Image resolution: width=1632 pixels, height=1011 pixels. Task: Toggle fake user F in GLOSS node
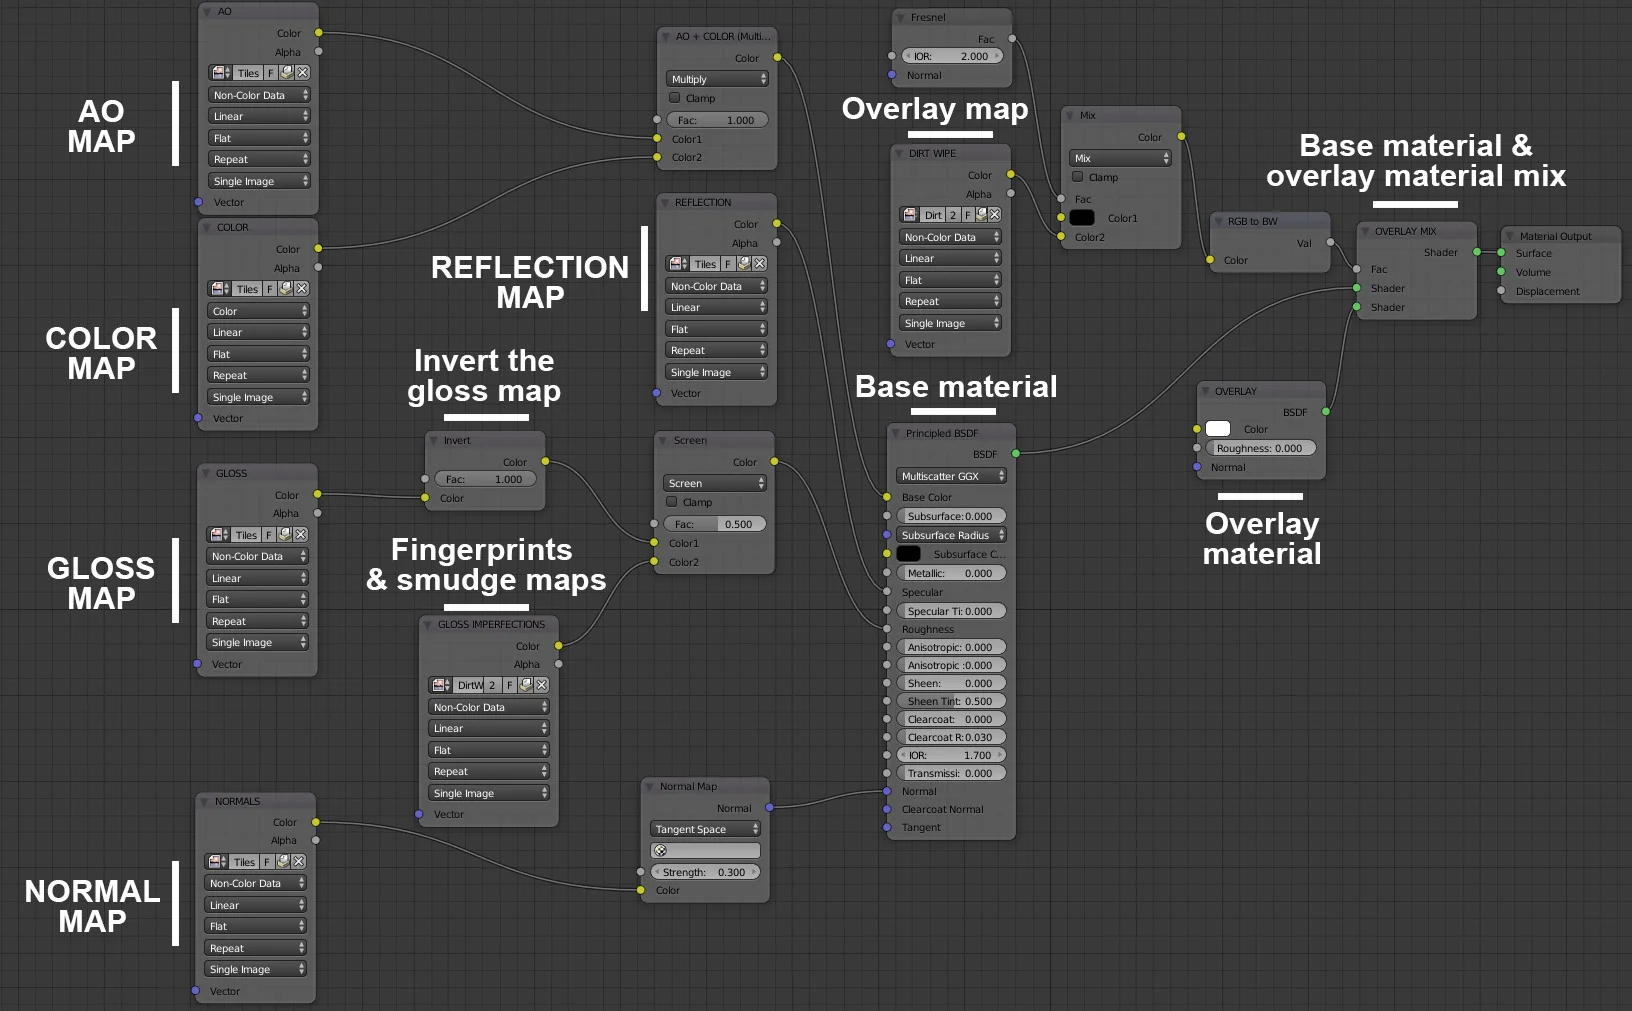[268, 535]
